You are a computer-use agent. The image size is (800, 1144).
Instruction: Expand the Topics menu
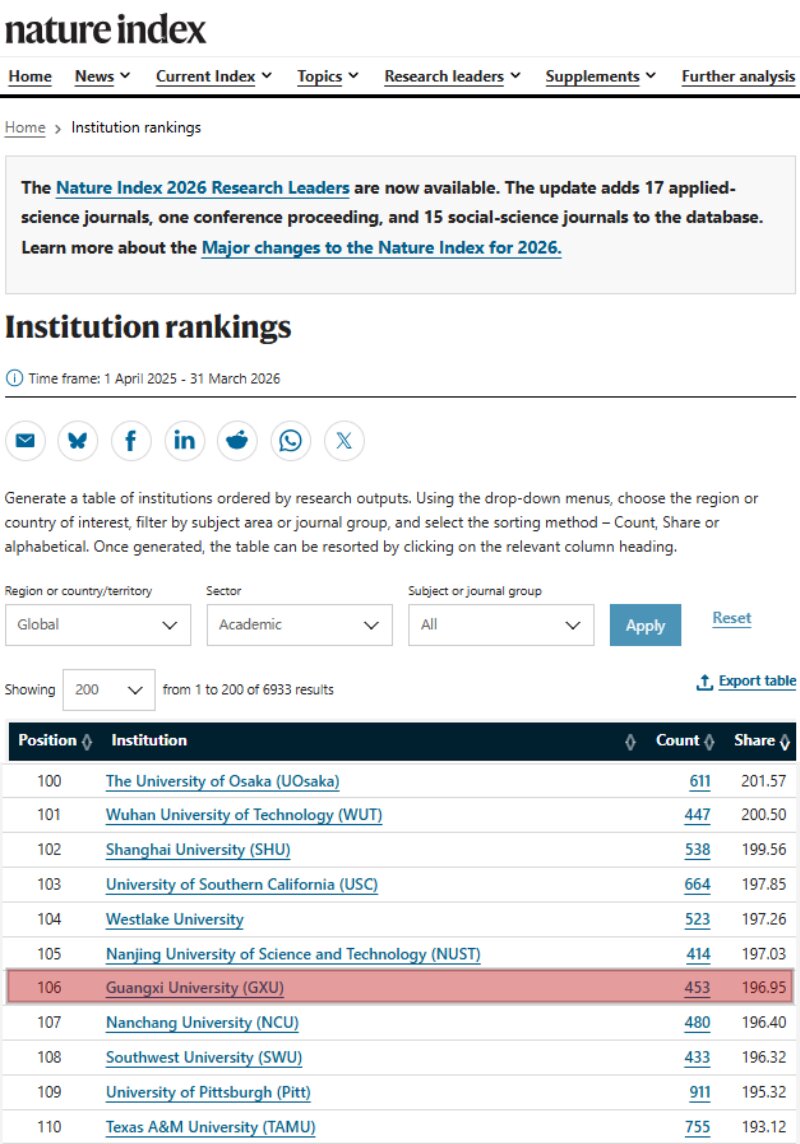point(327,76)
